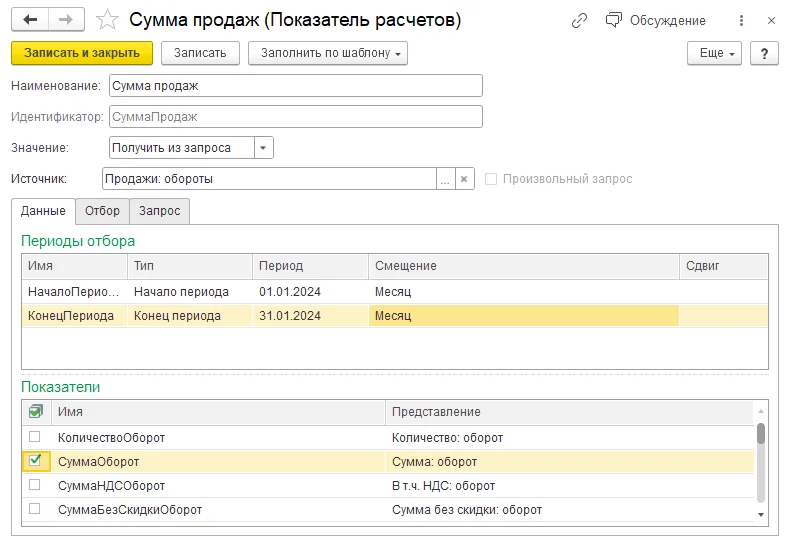Click the Сдвиг column header
Image resolution: width=787 pixels, height=543 pixels.
pos(724,266)
